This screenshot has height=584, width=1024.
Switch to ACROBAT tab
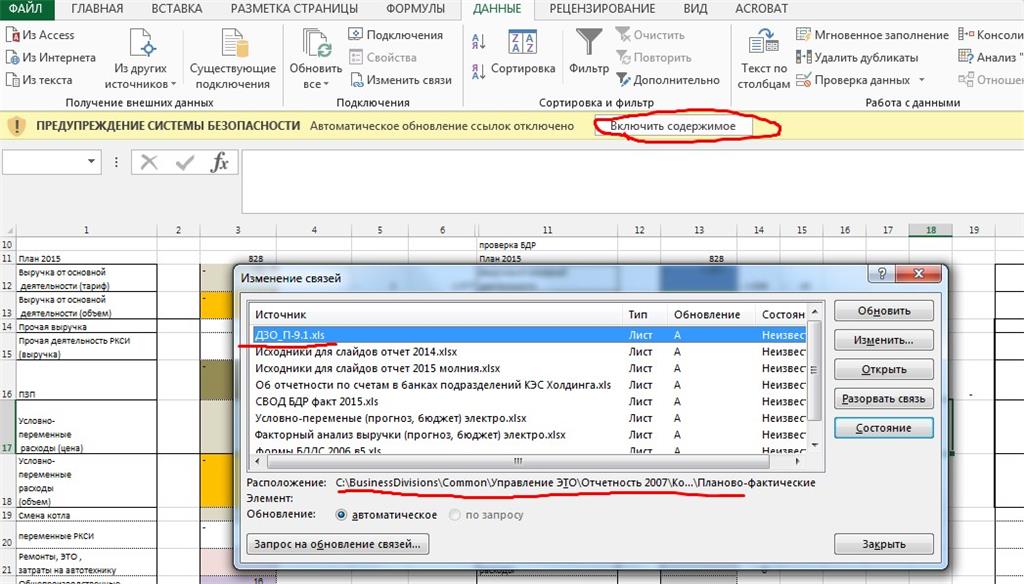[761, 8]
